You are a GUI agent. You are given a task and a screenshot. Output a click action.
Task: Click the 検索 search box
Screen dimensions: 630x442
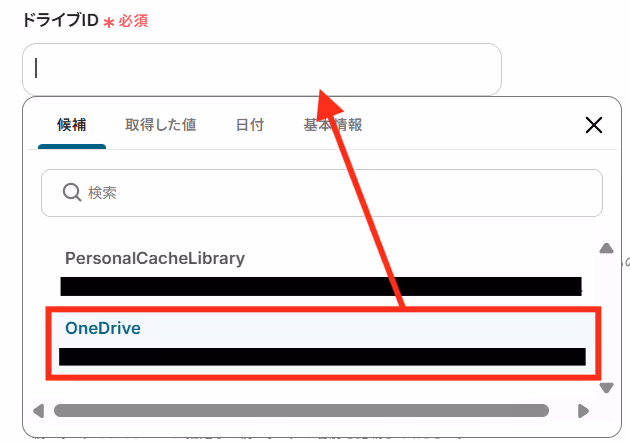pyautogui.click(x=322, y=193)
